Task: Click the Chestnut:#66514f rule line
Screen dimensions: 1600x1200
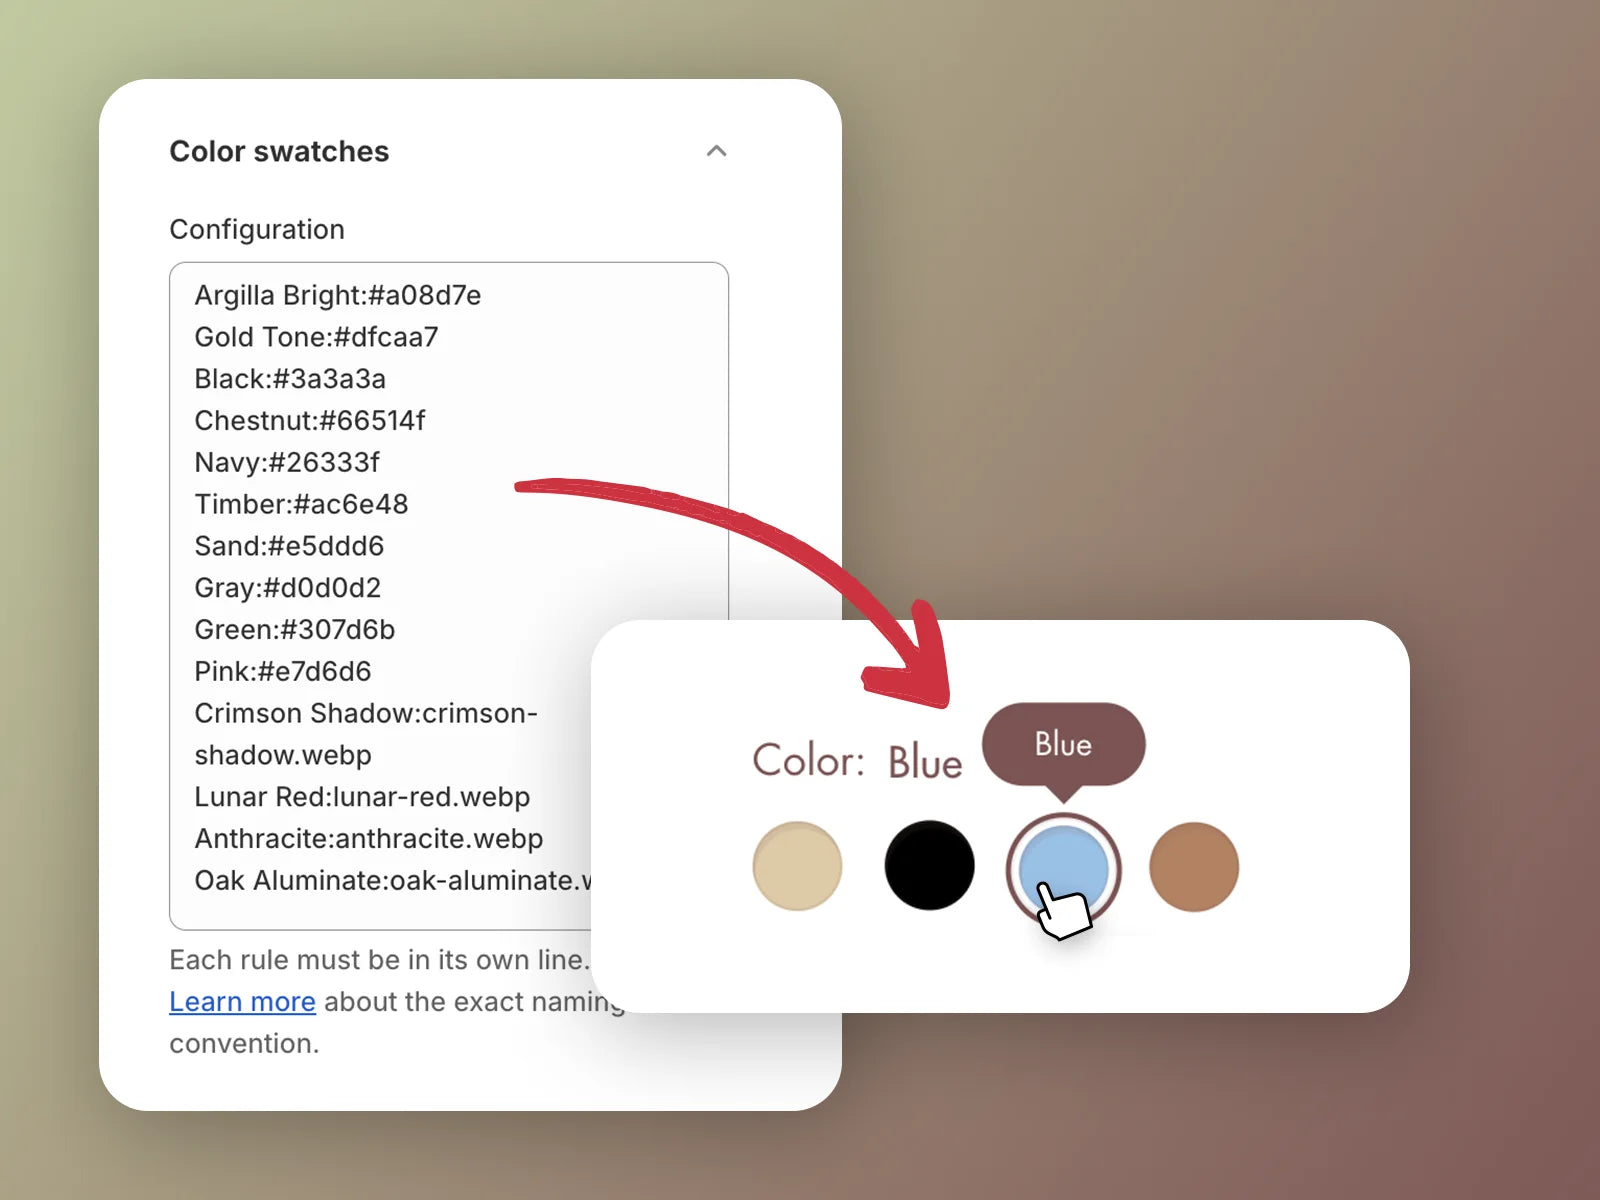Action: point(310,420)
